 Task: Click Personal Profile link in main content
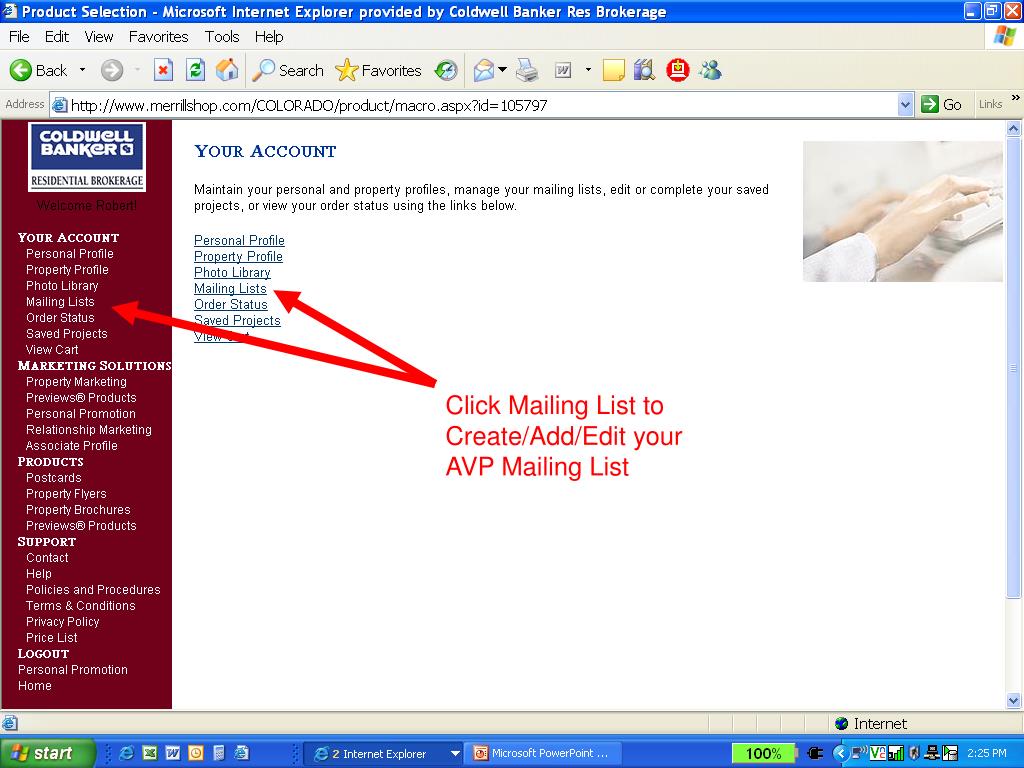pyautogui.click(x=239, y=240)
